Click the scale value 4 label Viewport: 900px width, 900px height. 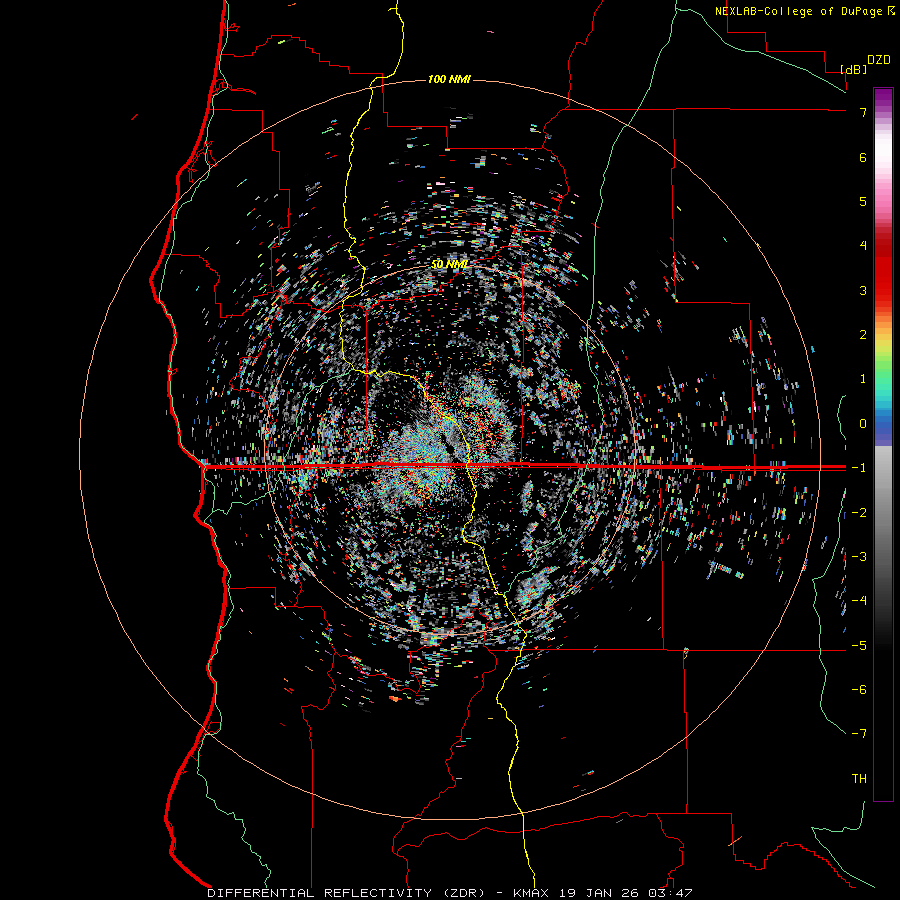pyautogui.click(x=863, y=246)
